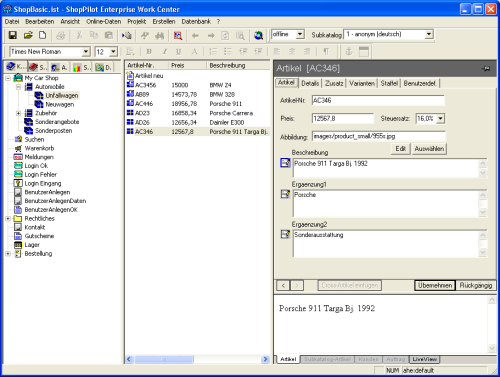The height and width of the screenshot is (377, 500).
Task: Click into the Abbildung path field
Action: (379, 136)
